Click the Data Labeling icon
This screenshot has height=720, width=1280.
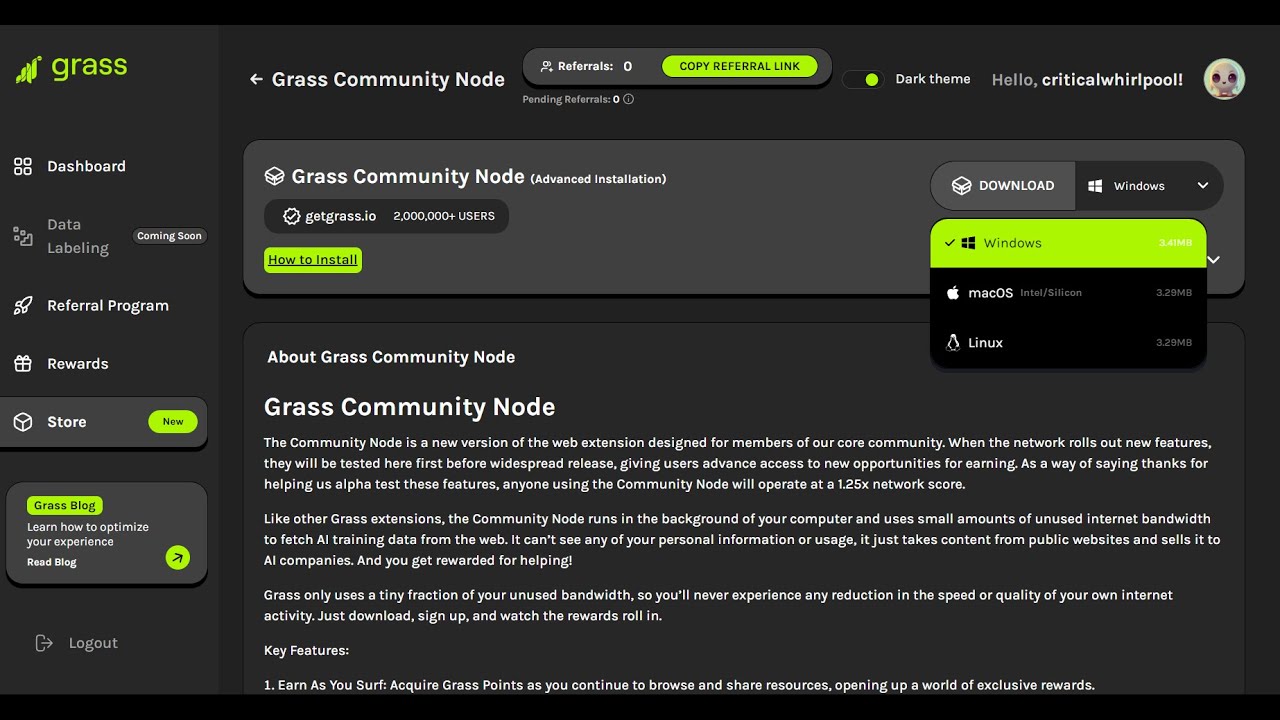(x=23, y=236)
